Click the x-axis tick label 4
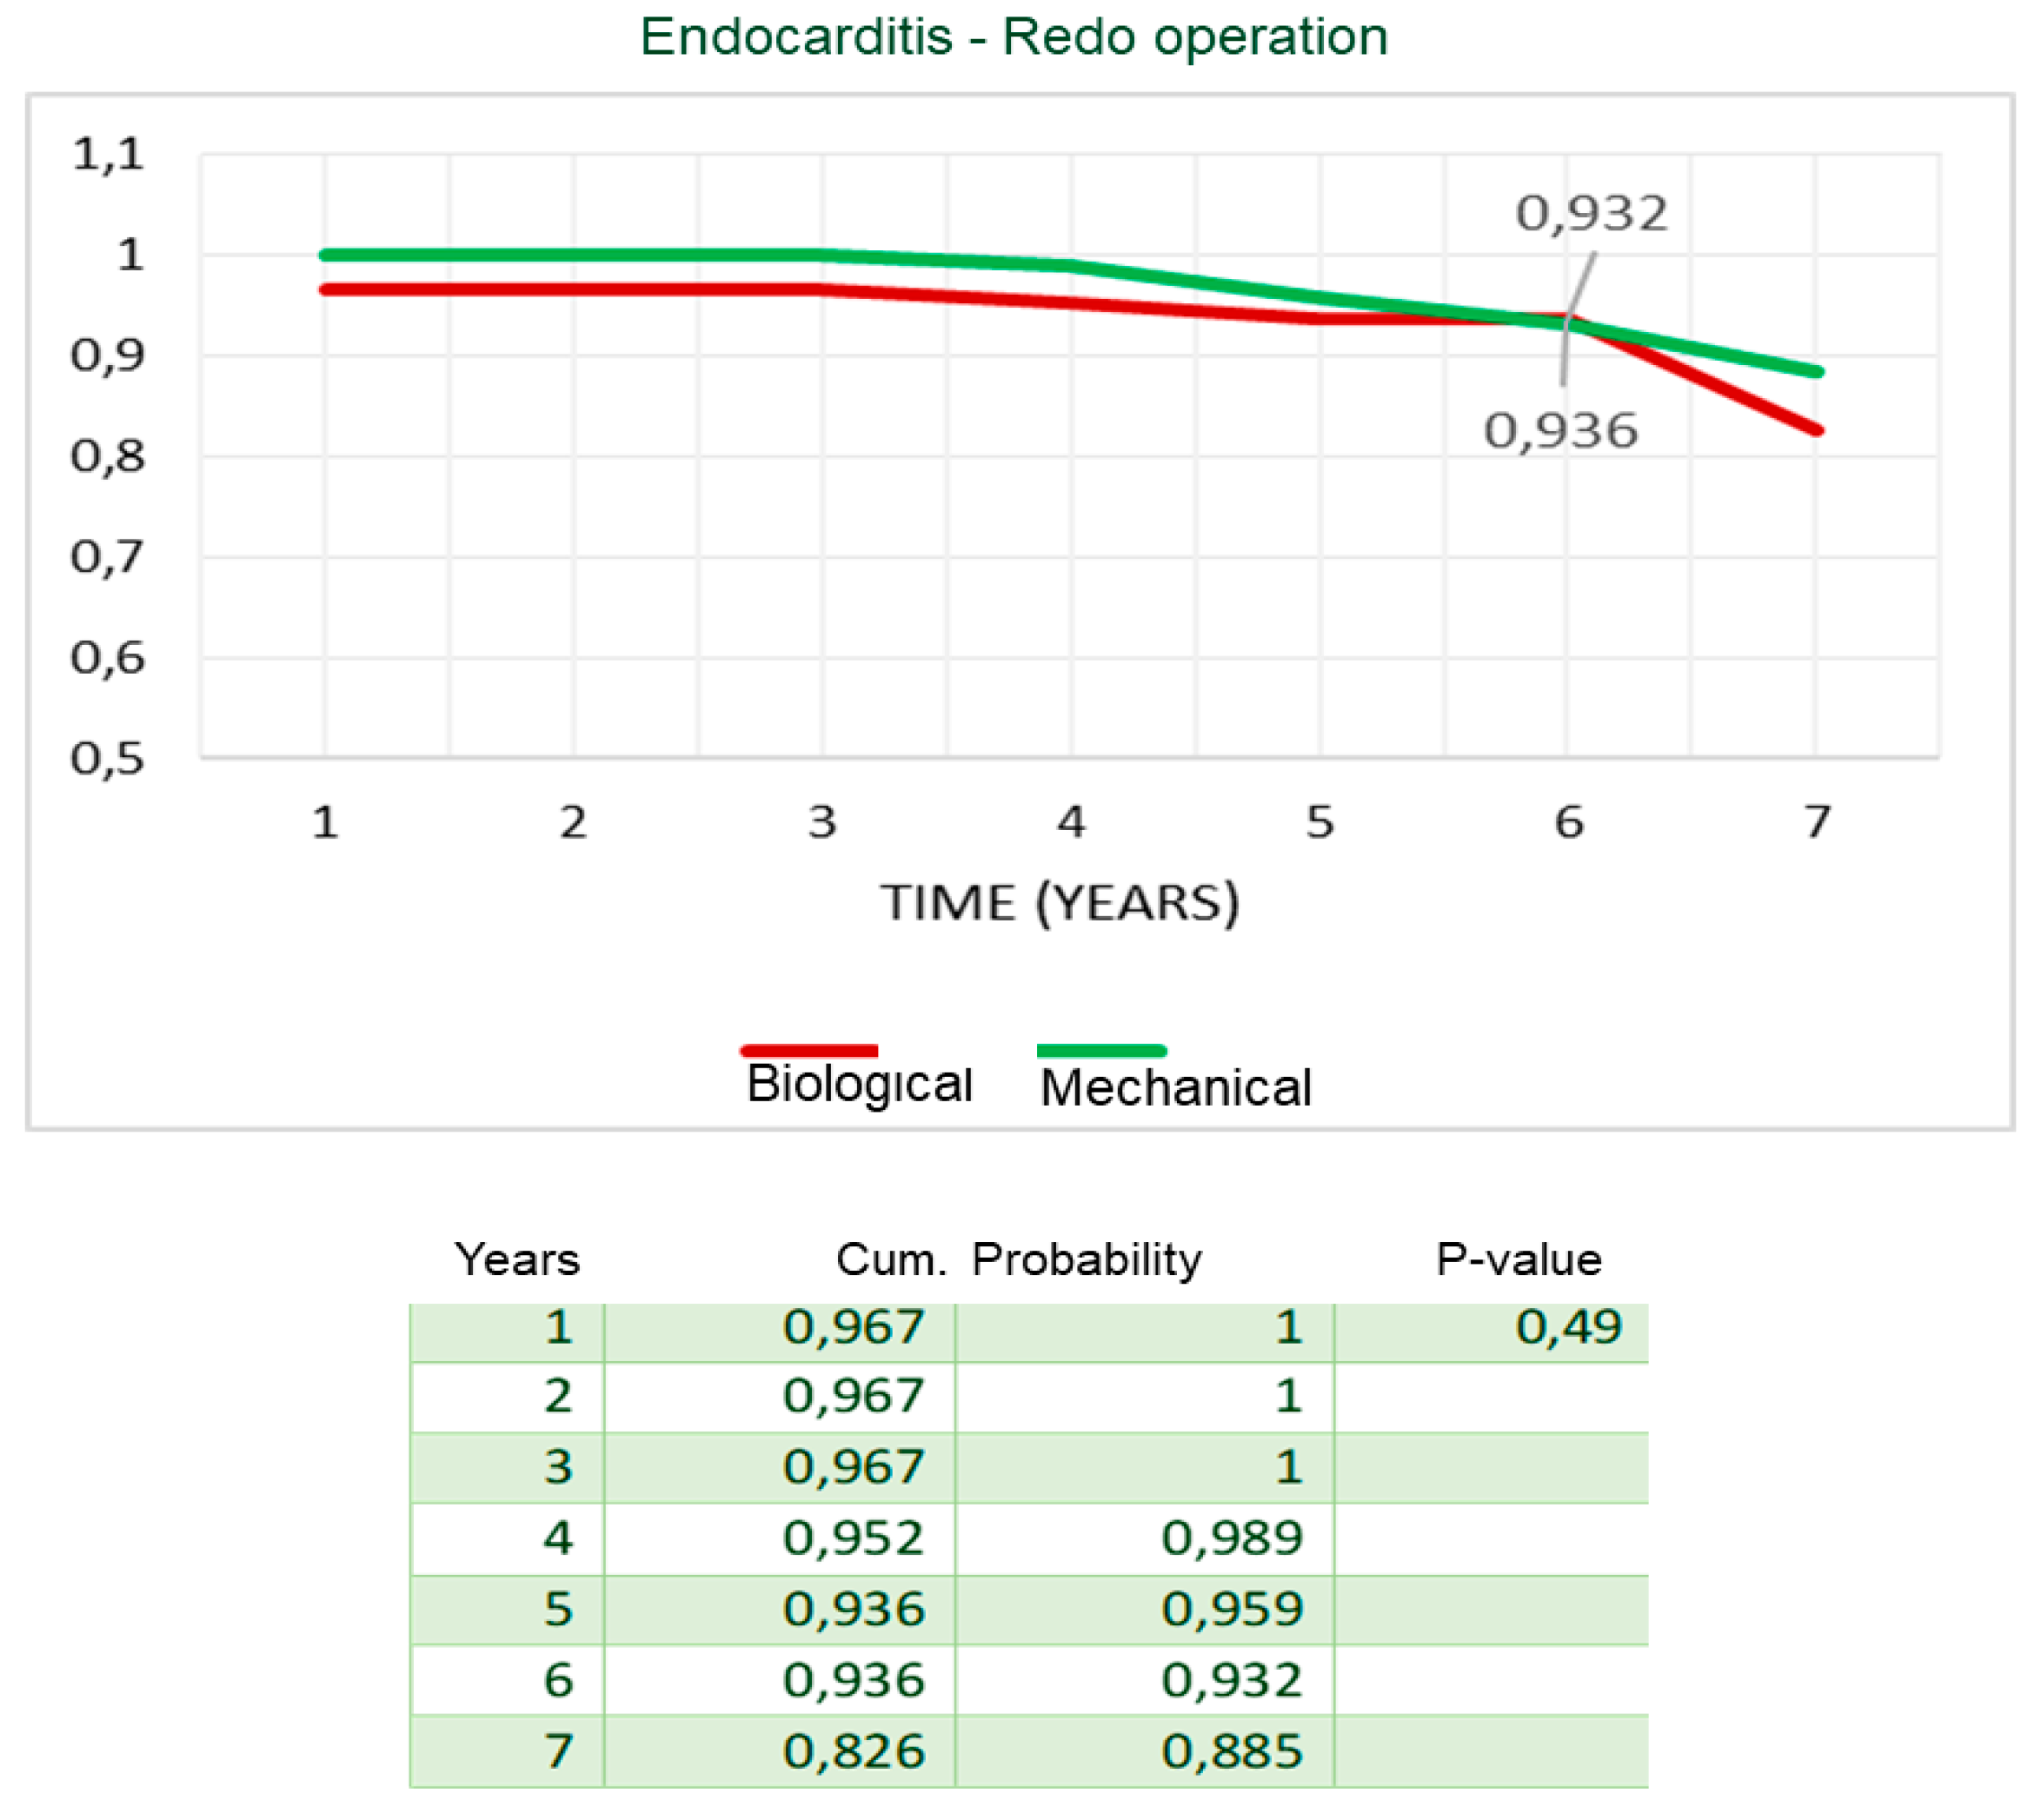2041x1820 pixels. pyautogui.click(x=1071, y=823)
